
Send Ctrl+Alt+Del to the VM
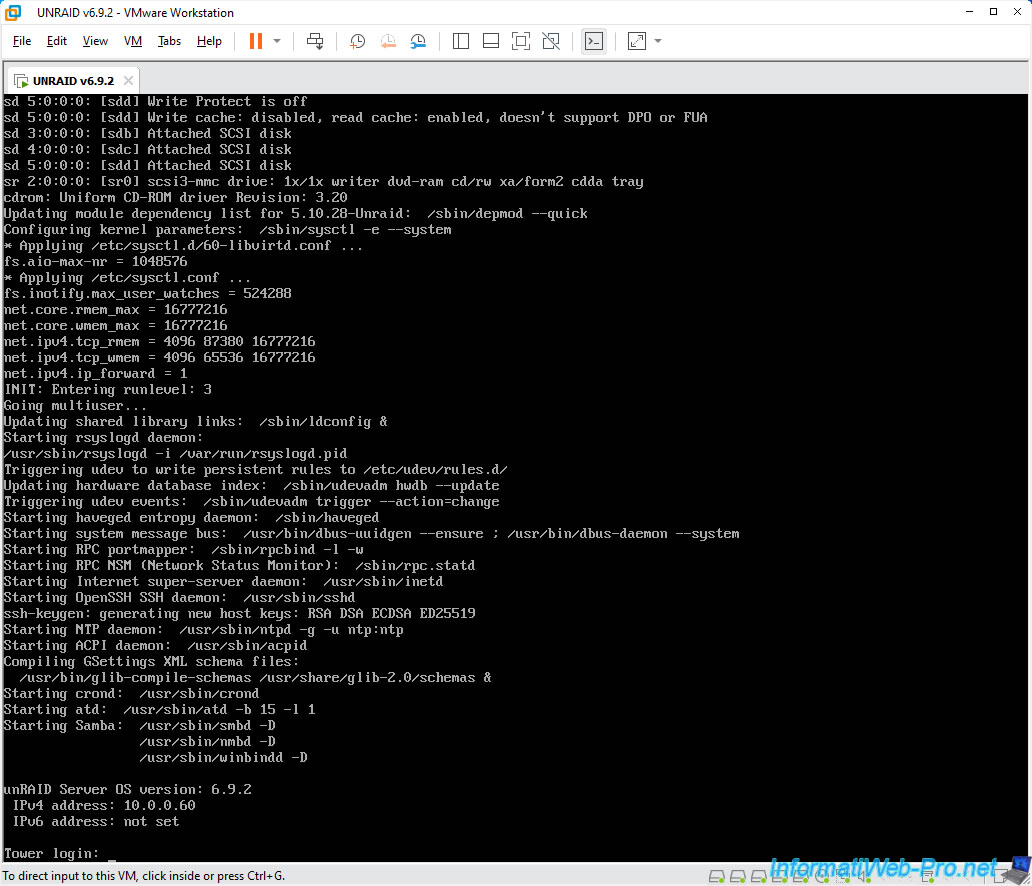[x=315, y=41]
